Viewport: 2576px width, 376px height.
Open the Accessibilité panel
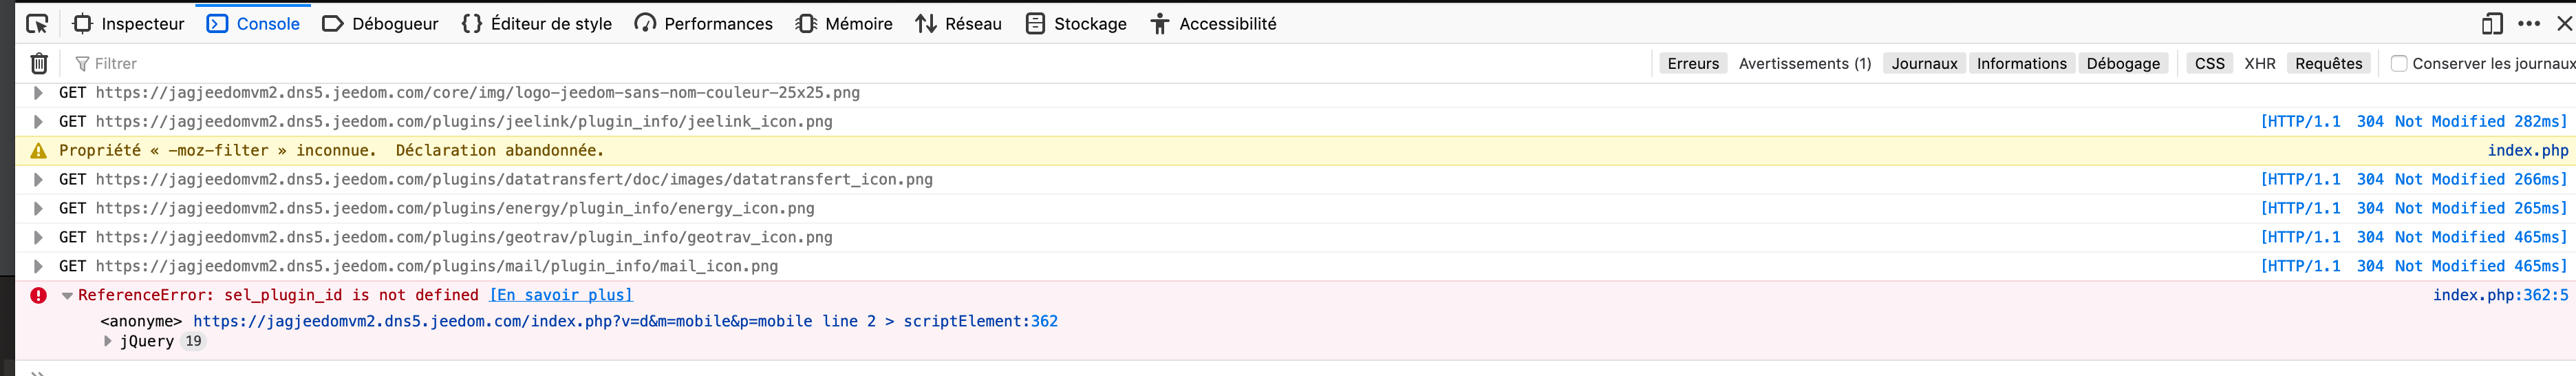(x=1214, y=24)
